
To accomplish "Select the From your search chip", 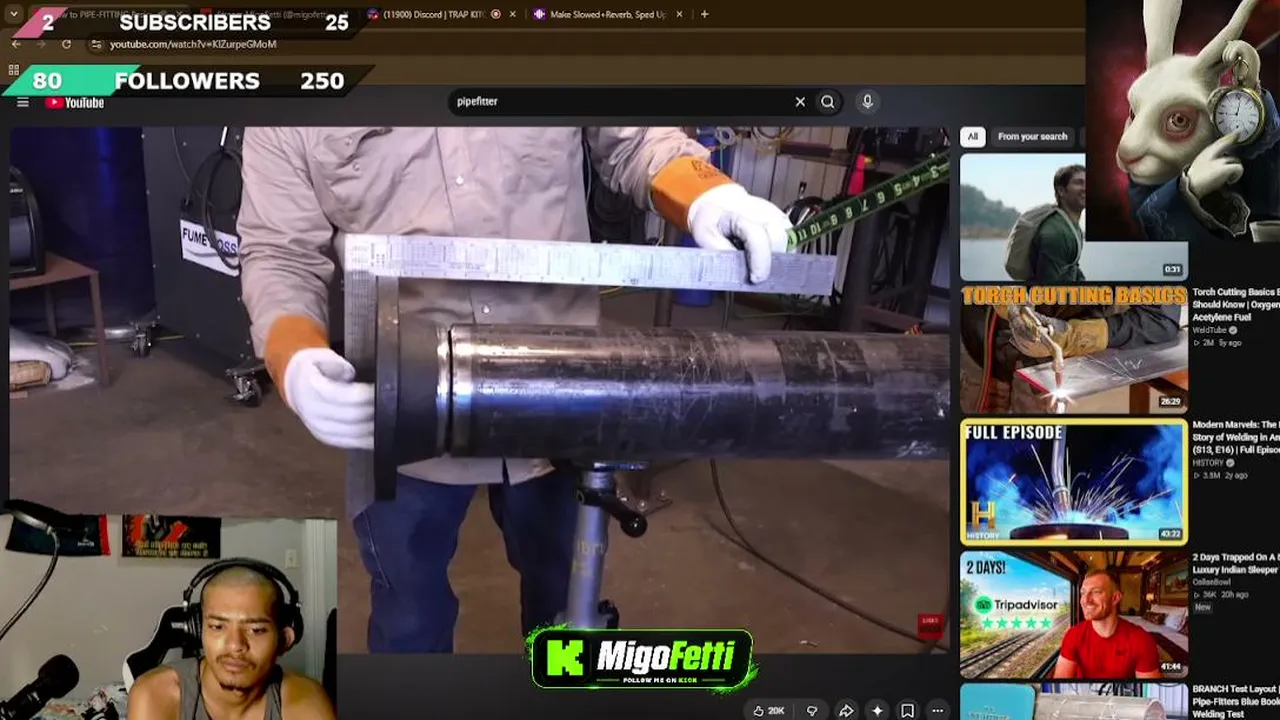I will point(1033,136).
